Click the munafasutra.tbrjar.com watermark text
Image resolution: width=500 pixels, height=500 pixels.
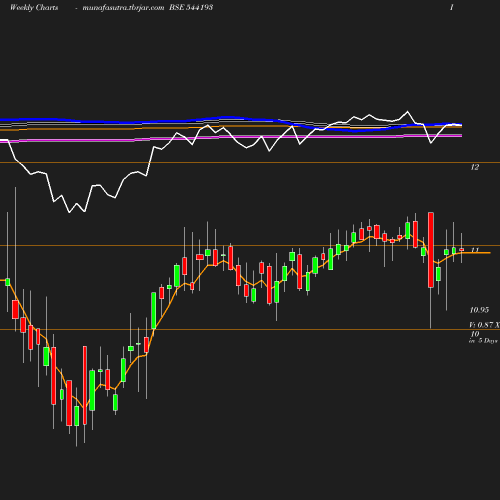click(123, 8)
